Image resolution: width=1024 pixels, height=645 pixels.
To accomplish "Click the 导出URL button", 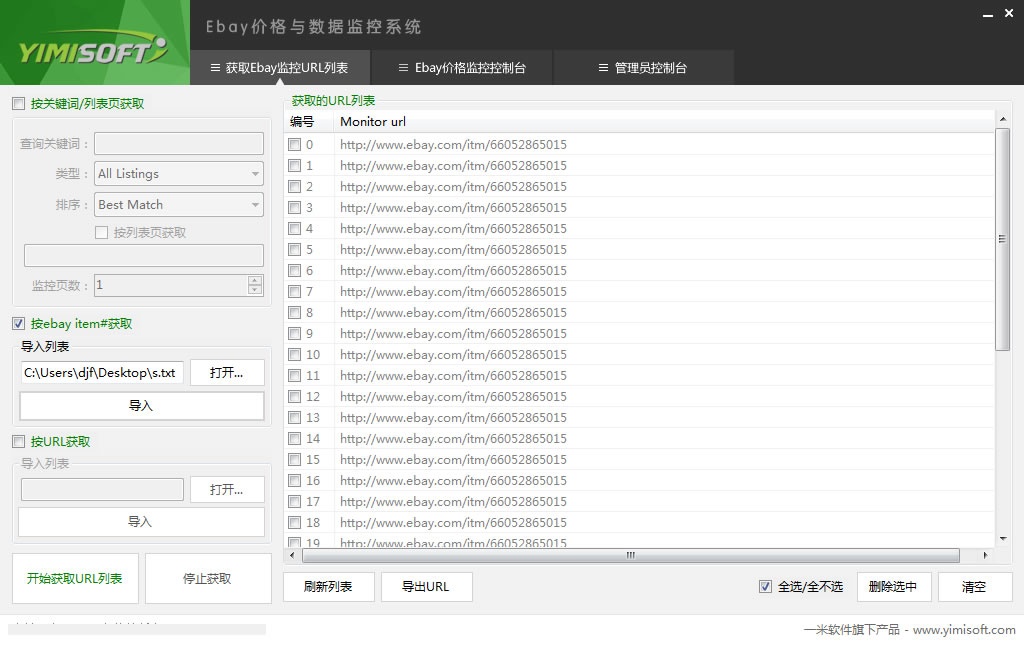I will click(426, 586).
